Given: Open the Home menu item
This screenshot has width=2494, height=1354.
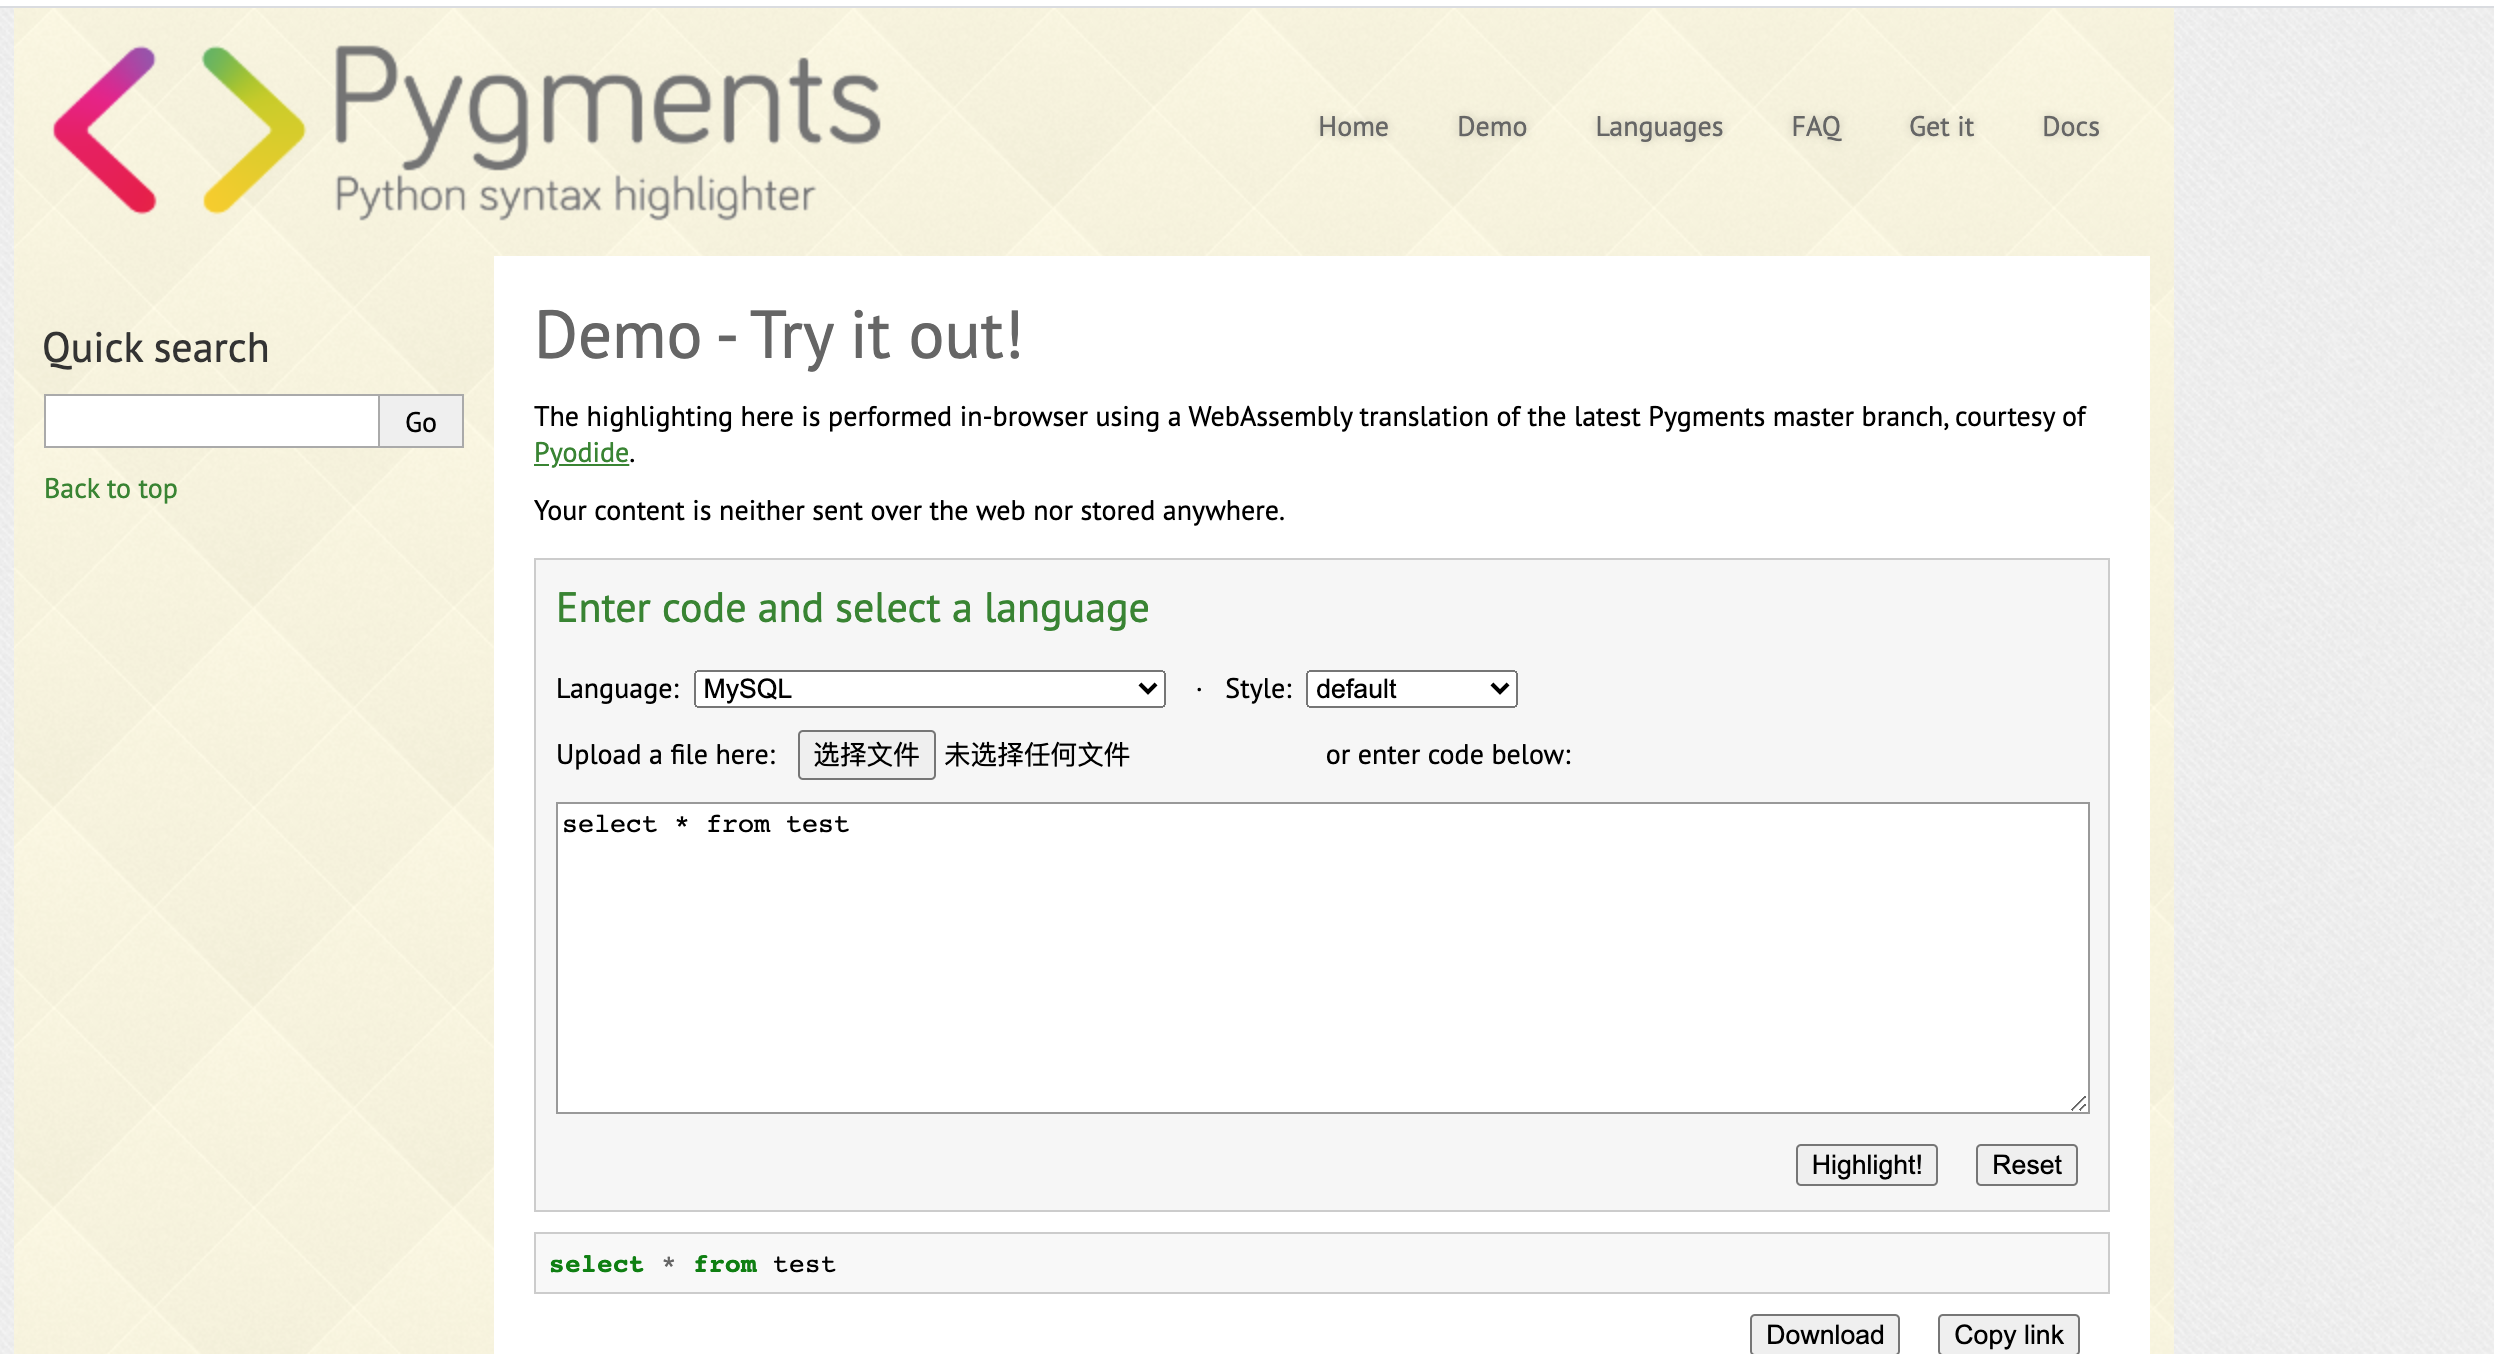Looking at the screenshot, I should pyautogui.click(x=1352, y=127).
